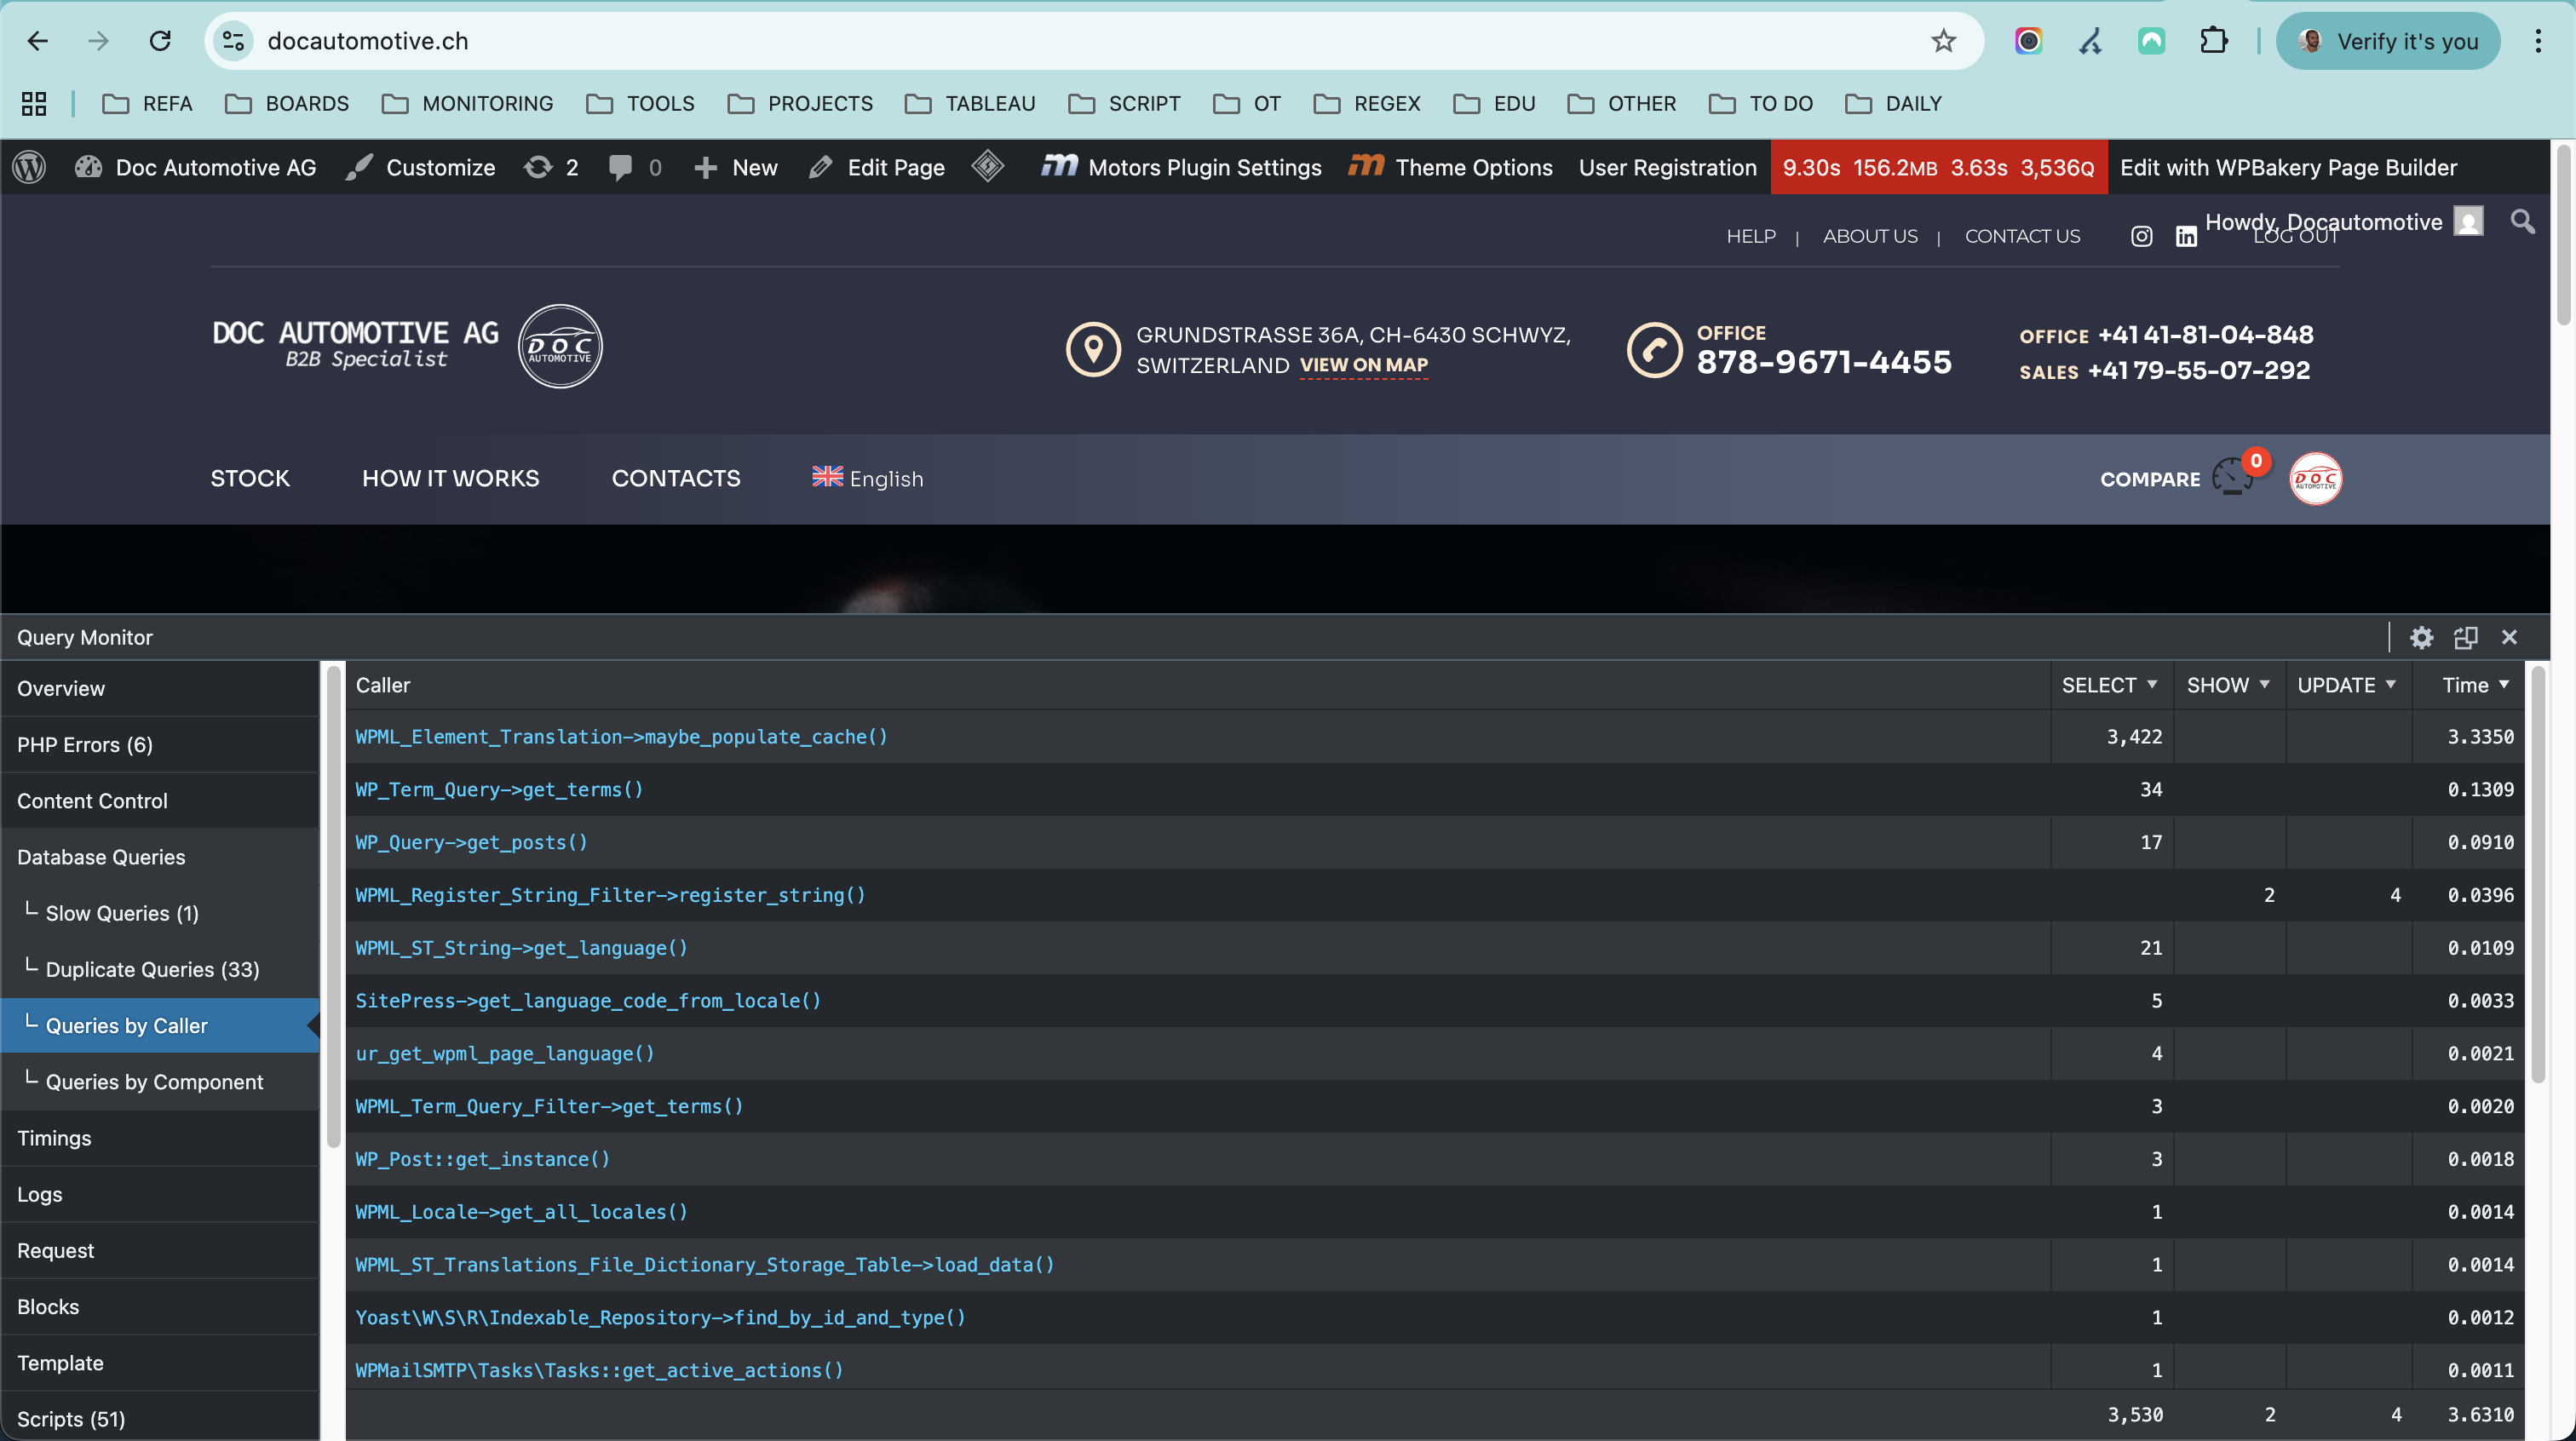
Task: Open the browser Extensions puzzle icon
Action: pos(2214,41)
